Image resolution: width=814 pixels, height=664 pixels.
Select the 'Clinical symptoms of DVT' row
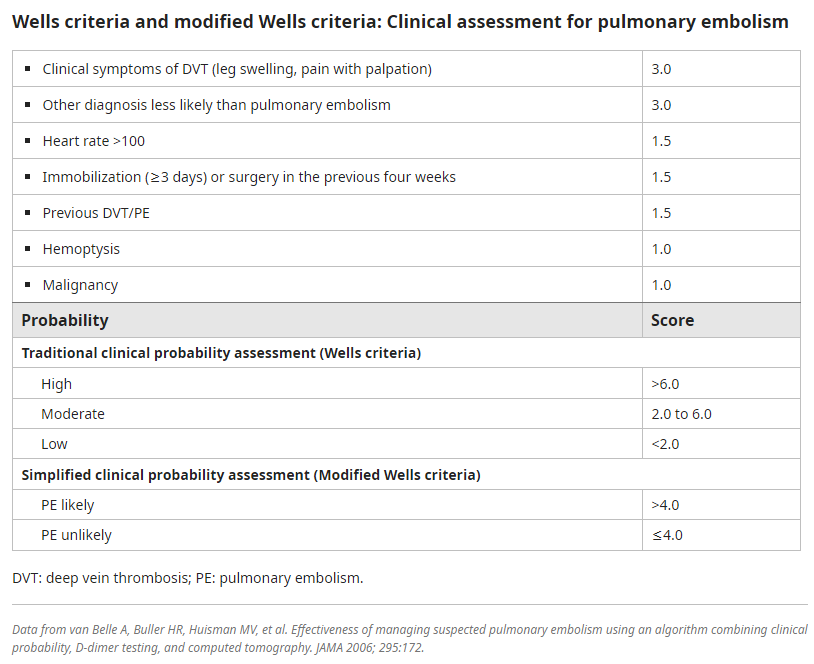click(x=237, y=69)
